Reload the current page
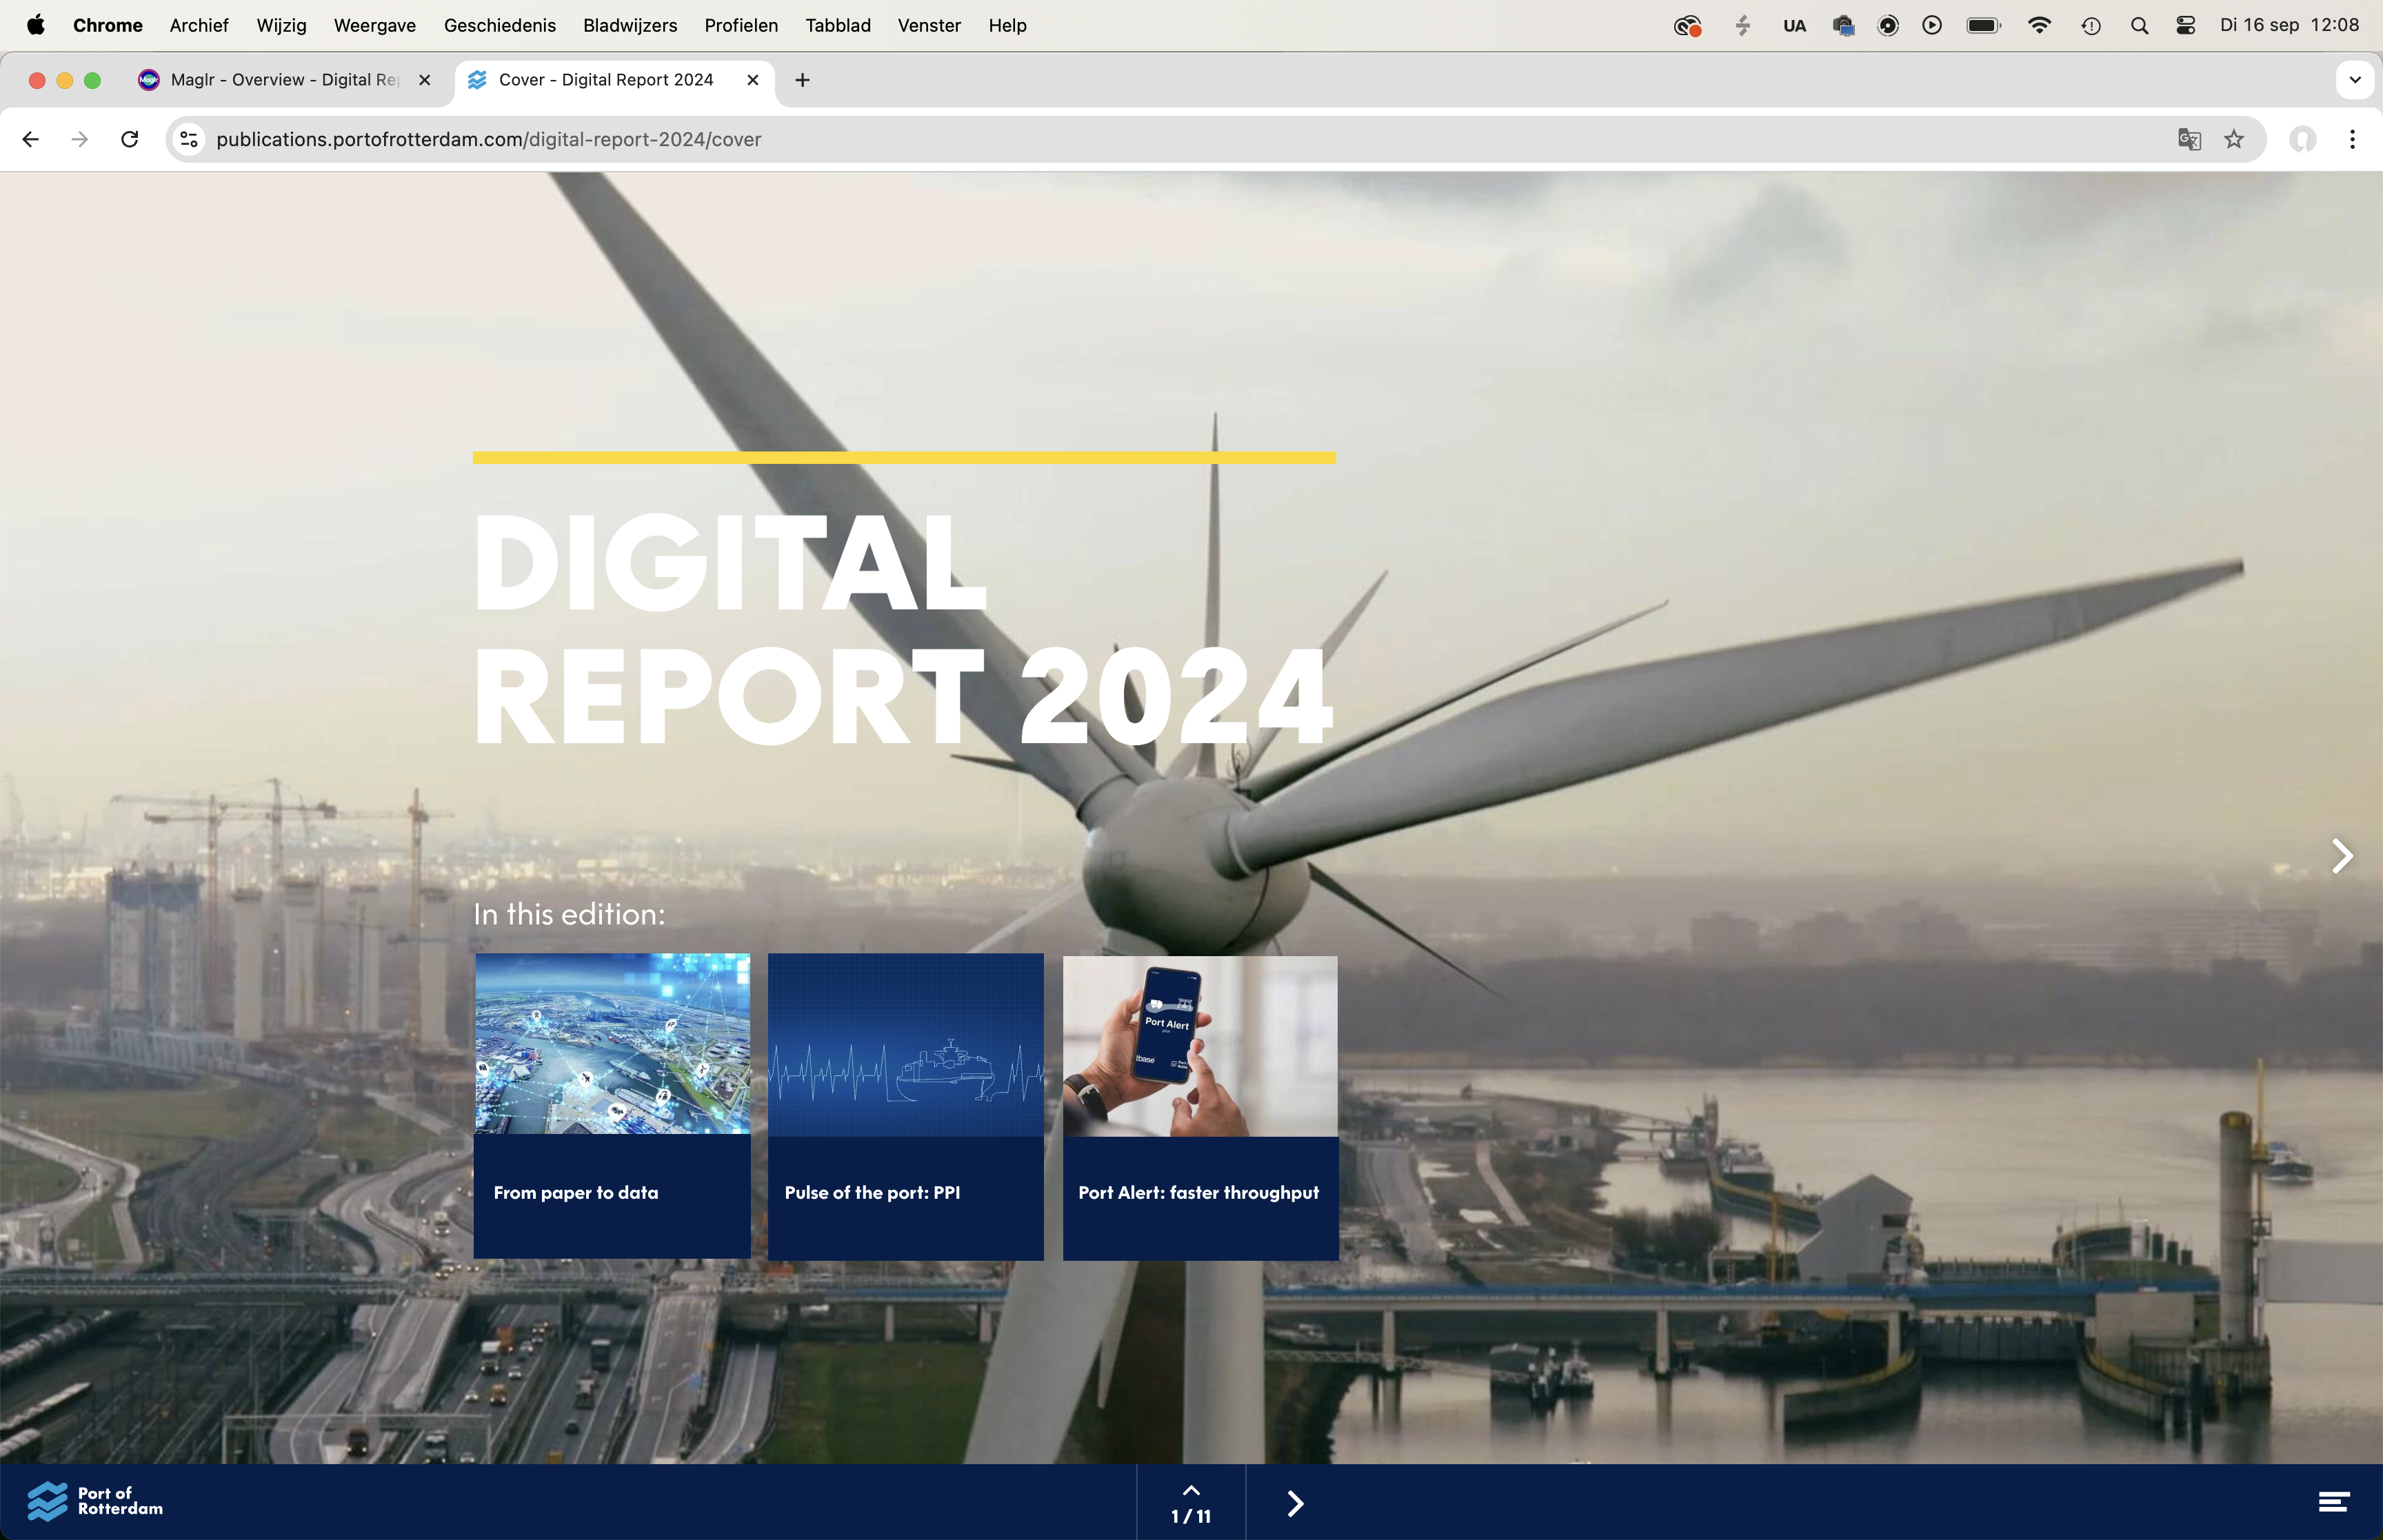This screenshot has height=1540, width=2383. pos(129,139)
